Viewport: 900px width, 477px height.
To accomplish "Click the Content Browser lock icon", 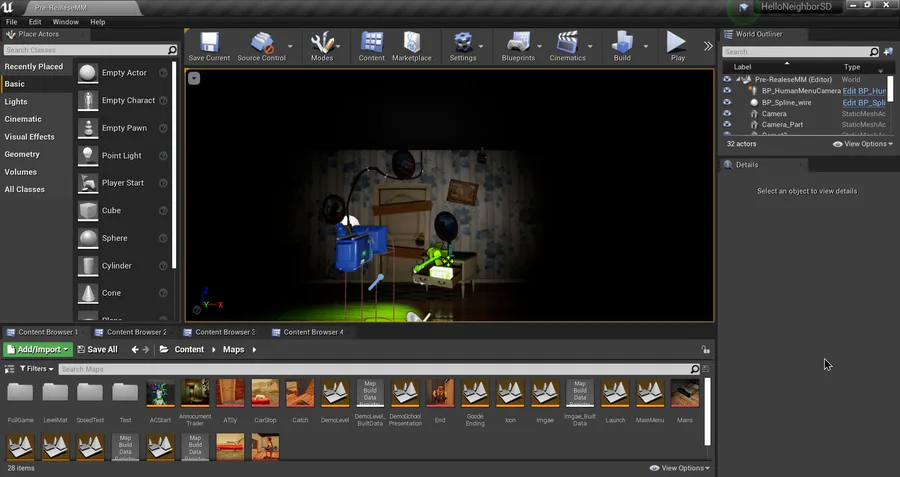I will point(705,349).
